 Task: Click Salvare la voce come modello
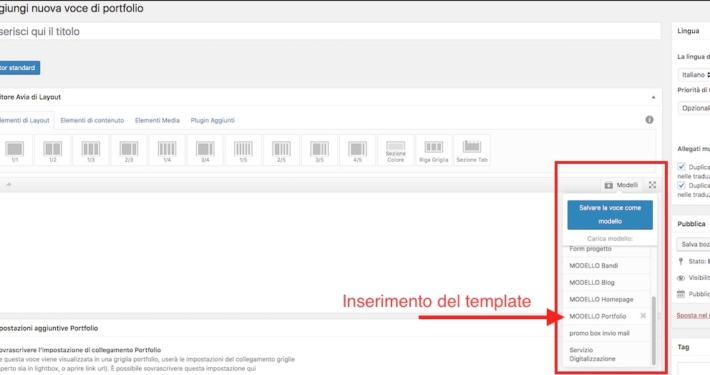(x=610, y=215)
